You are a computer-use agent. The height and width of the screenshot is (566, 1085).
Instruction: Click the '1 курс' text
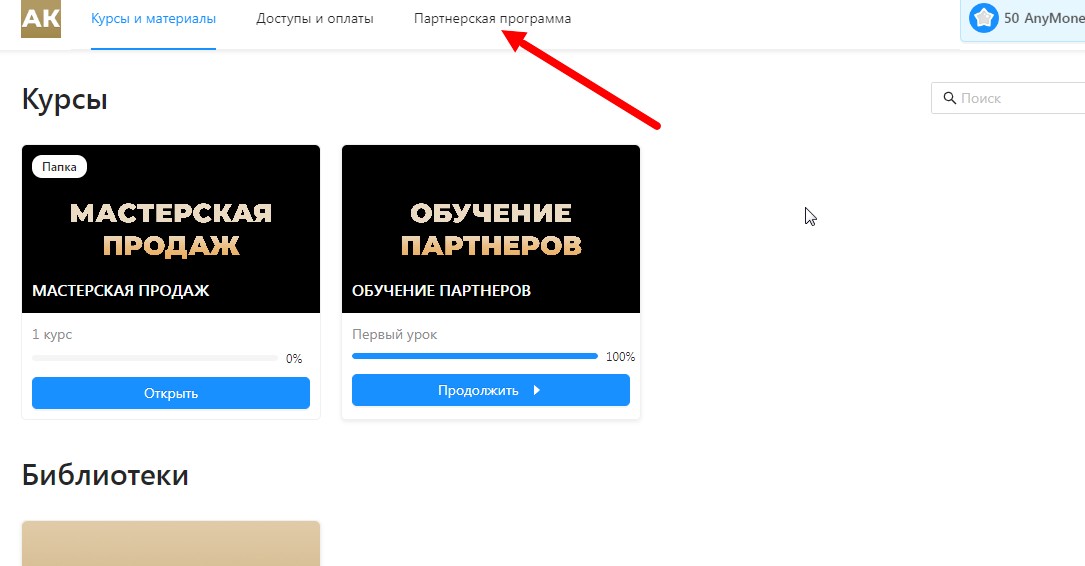pos(52,334)
